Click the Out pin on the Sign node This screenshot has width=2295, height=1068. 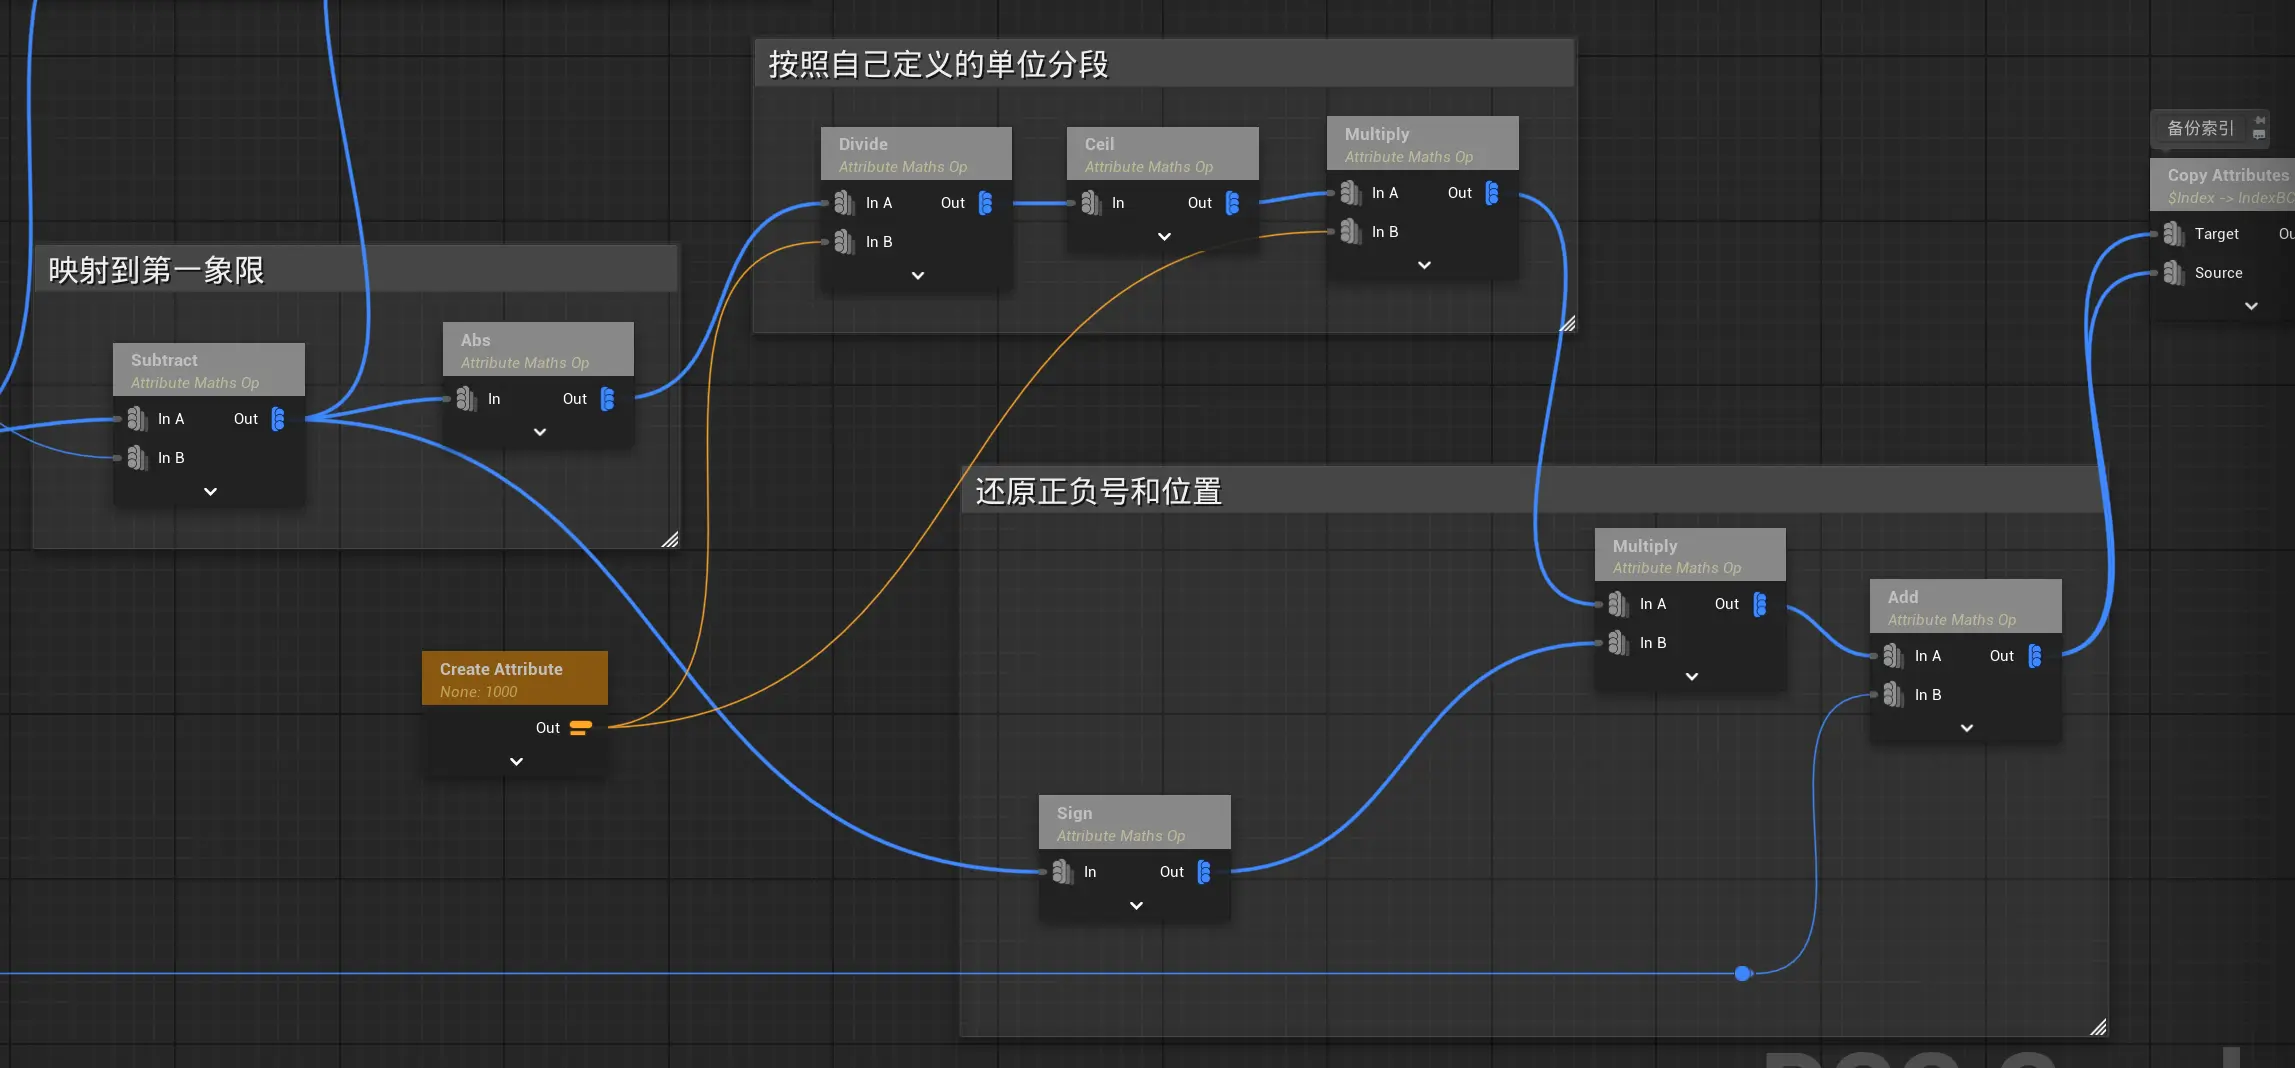point(1204,872)
